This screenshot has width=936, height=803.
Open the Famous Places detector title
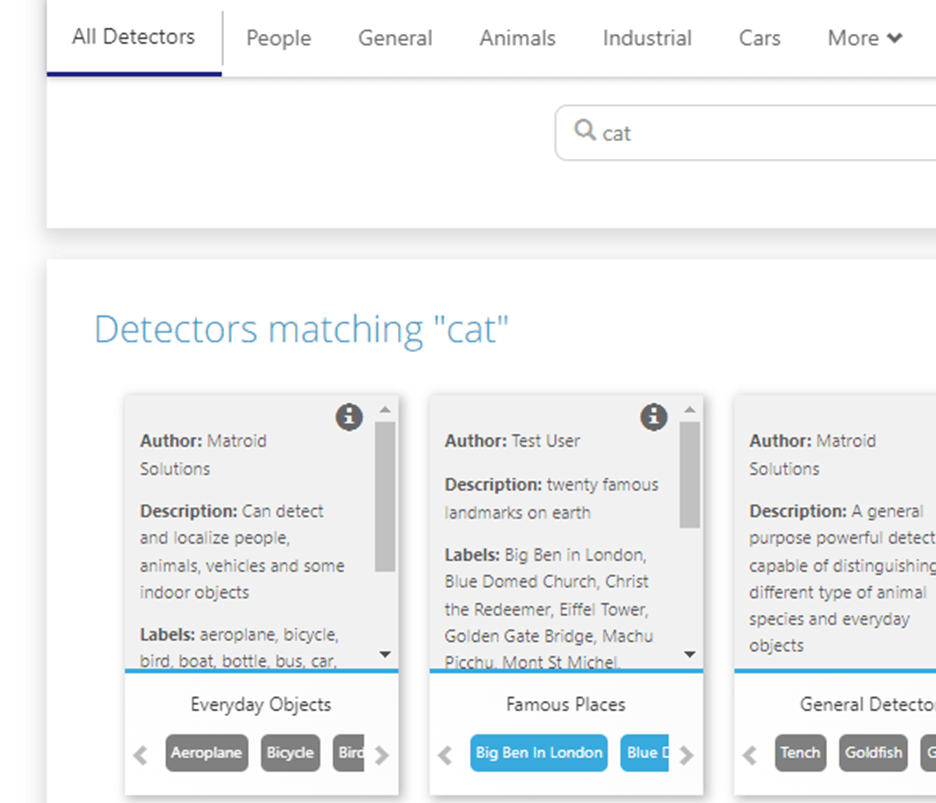[565, 705]
